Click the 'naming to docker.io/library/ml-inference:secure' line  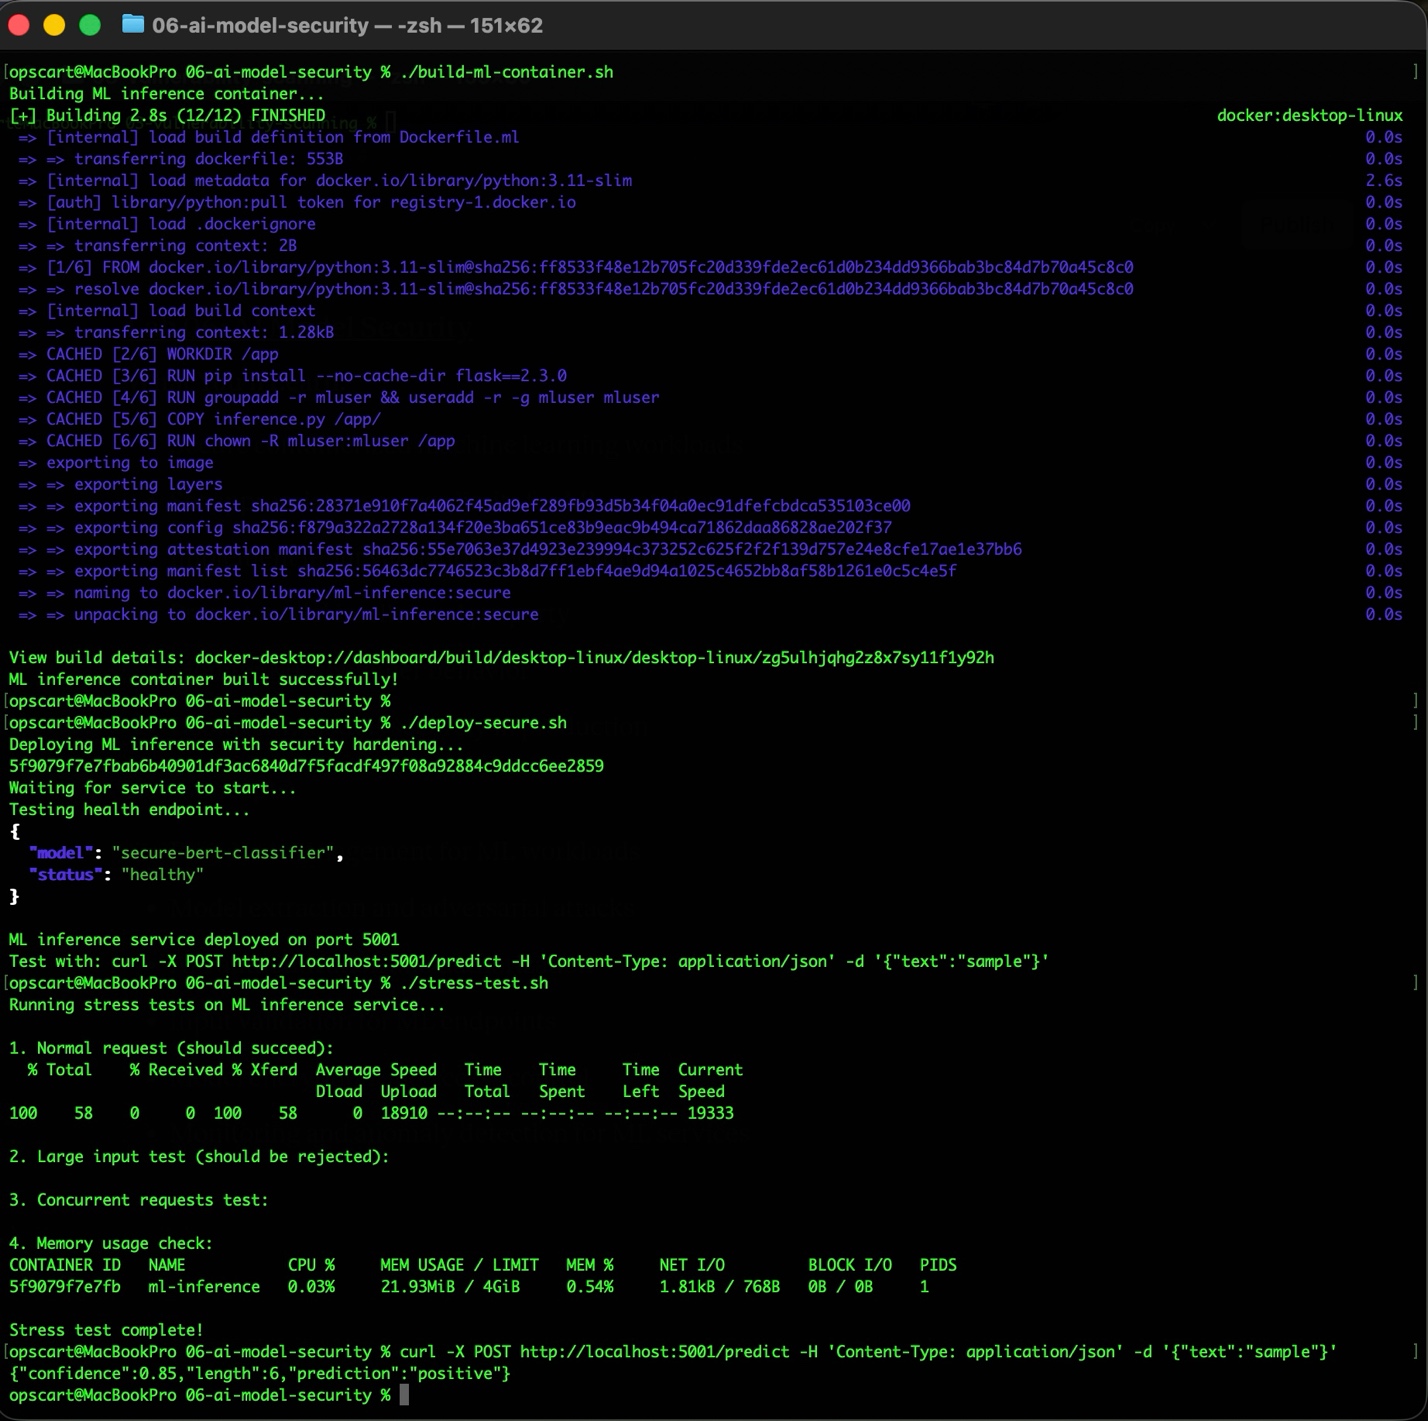264,592
